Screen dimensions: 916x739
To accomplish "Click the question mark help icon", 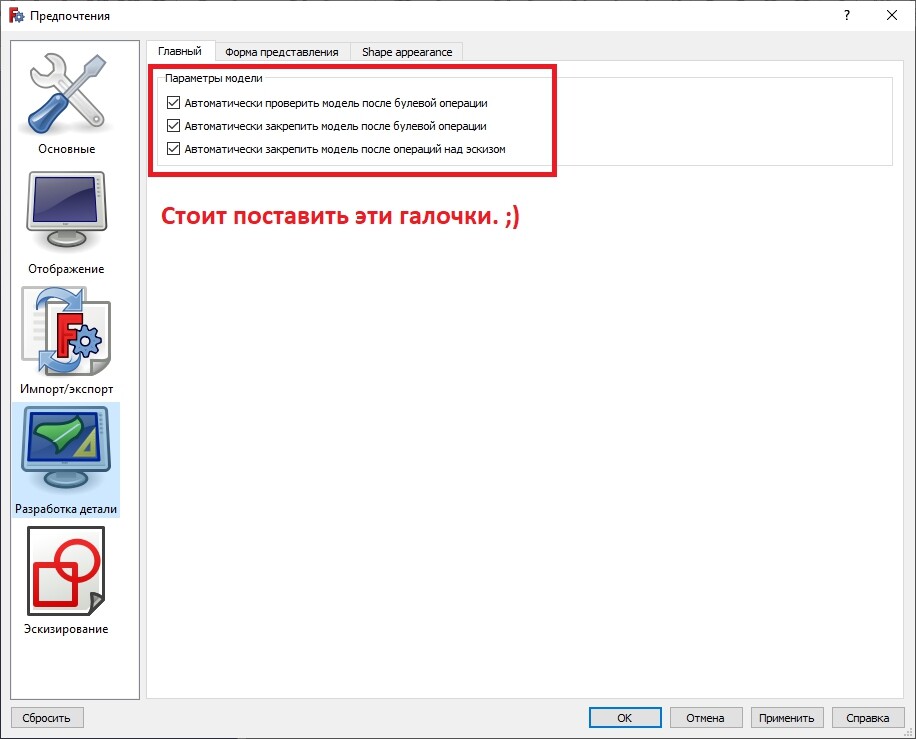I will coord(846,15).
